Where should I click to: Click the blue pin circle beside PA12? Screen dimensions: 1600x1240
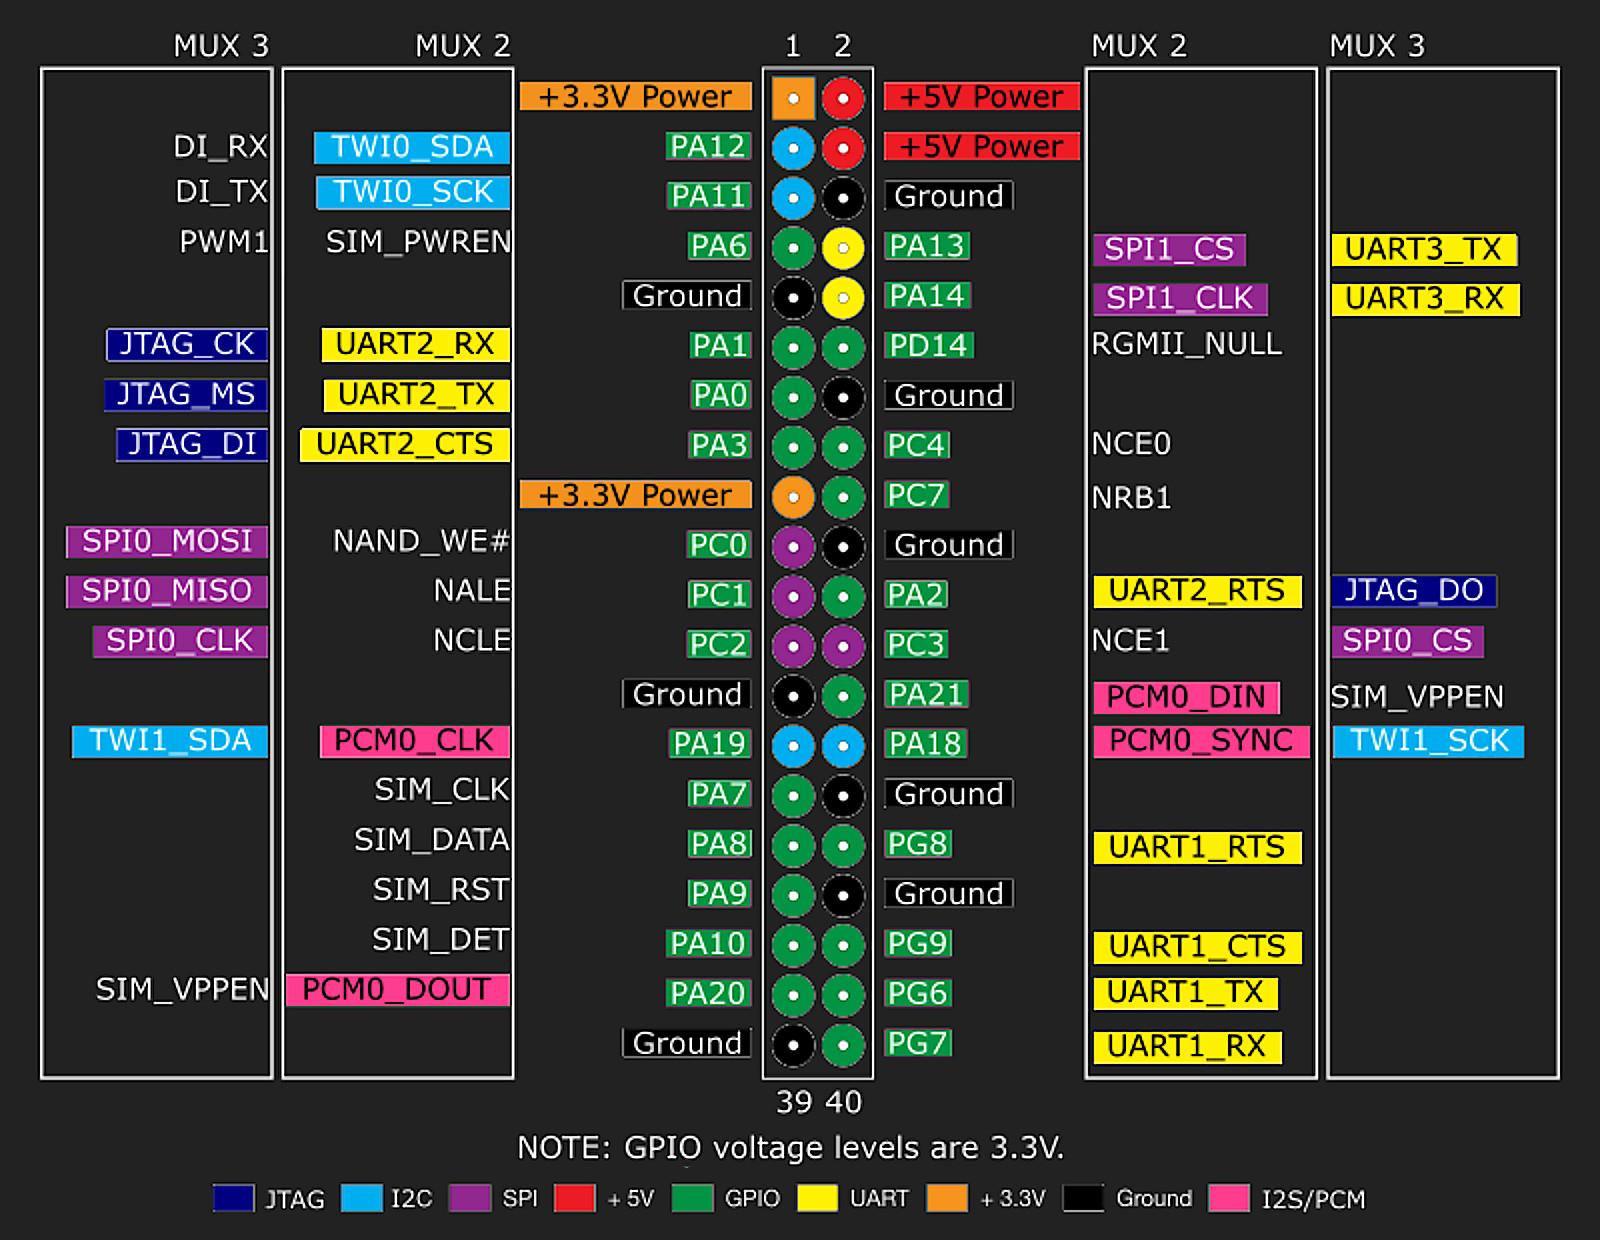click(793, 148)
